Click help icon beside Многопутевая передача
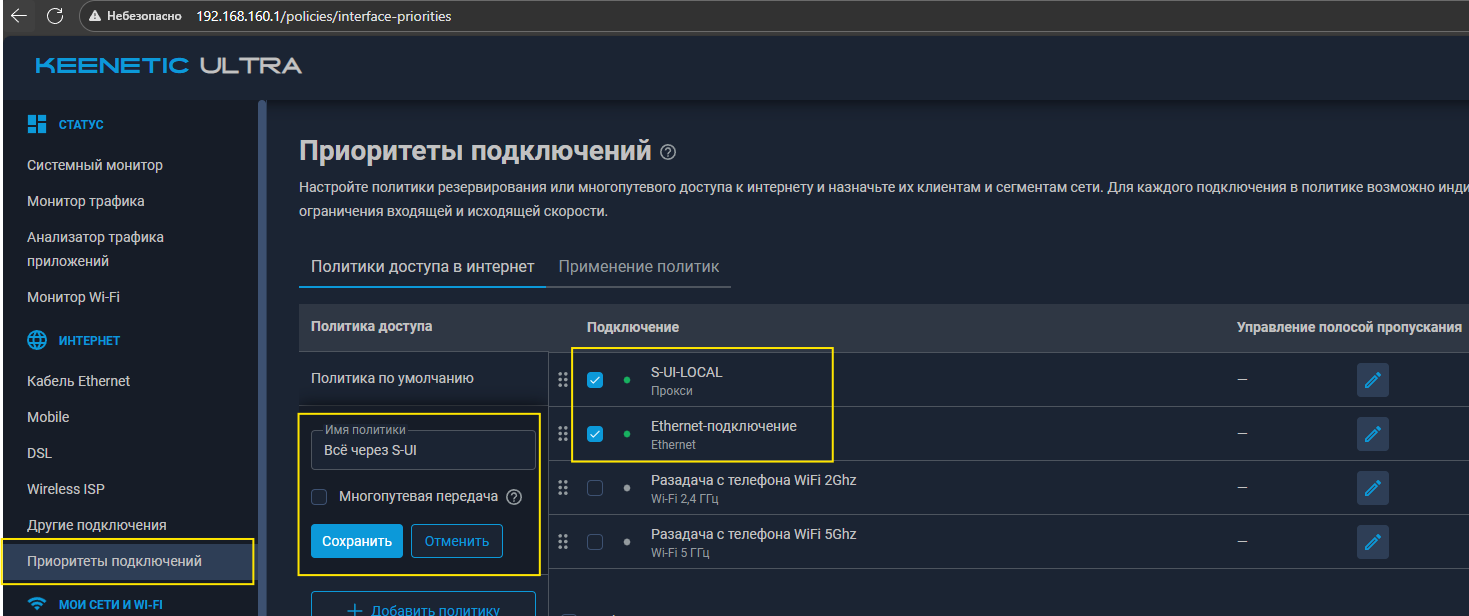1469x616 pixels. pos(514,497)
